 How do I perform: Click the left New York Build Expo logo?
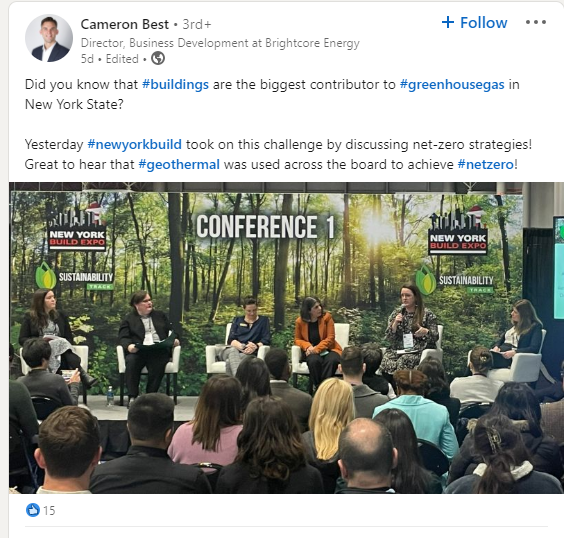pos(77,227)
